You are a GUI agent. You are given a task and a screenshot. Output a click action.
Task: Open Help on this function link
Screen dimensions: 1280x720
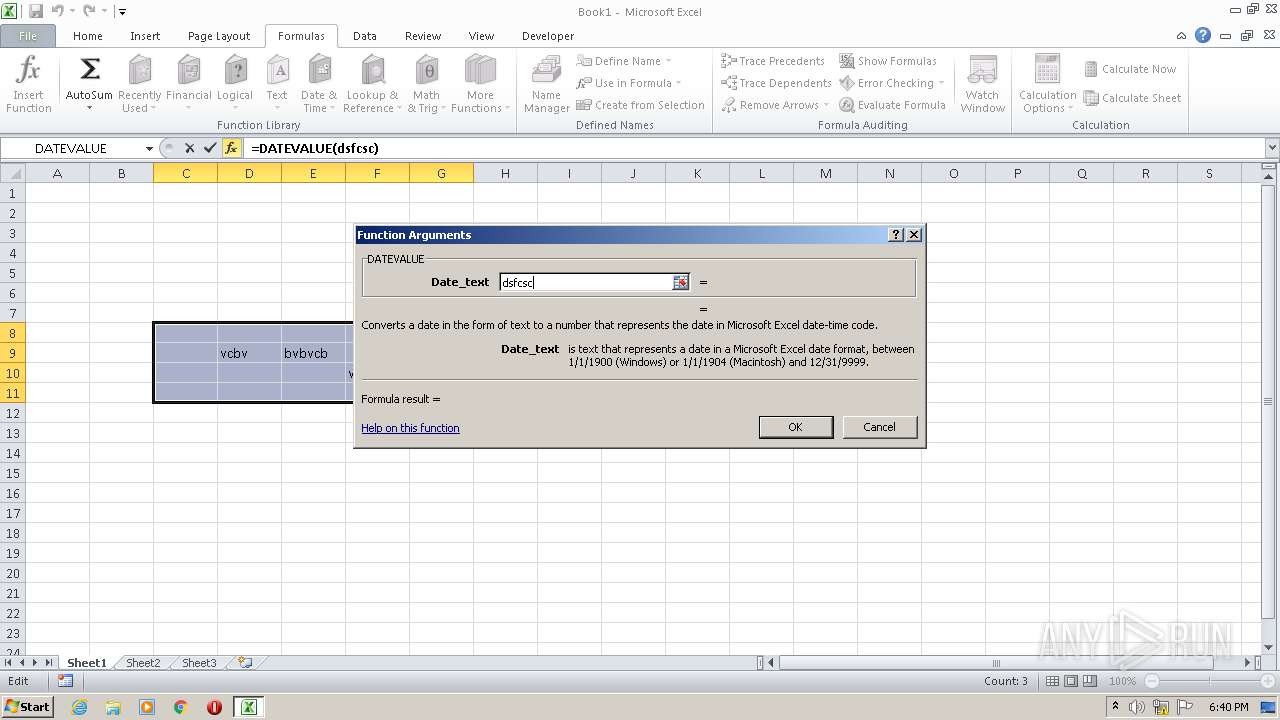click(410, 428)
